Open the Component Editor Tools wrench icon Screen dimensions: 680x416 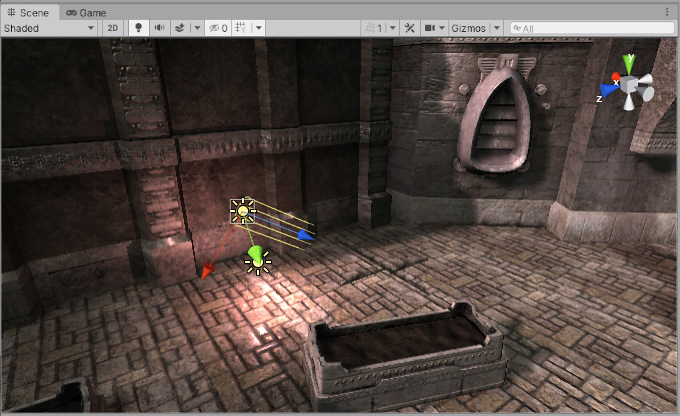pyautogui.click(x=409, y=28)
